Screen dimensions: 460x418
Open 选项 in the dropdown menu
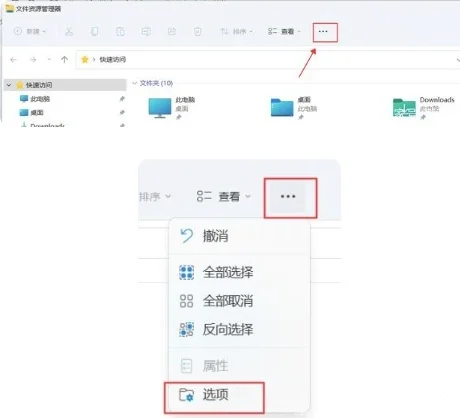pos(214,395)
